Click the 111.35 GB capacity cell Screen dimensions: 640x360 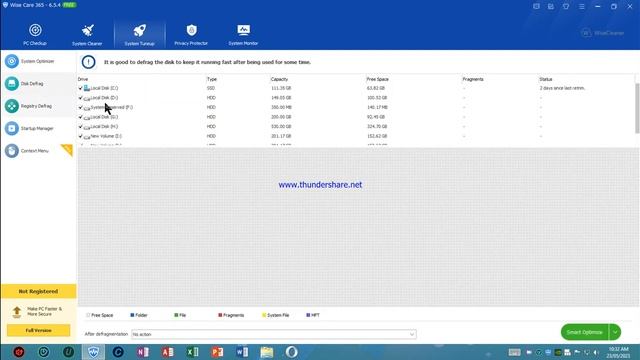(281, 88)
